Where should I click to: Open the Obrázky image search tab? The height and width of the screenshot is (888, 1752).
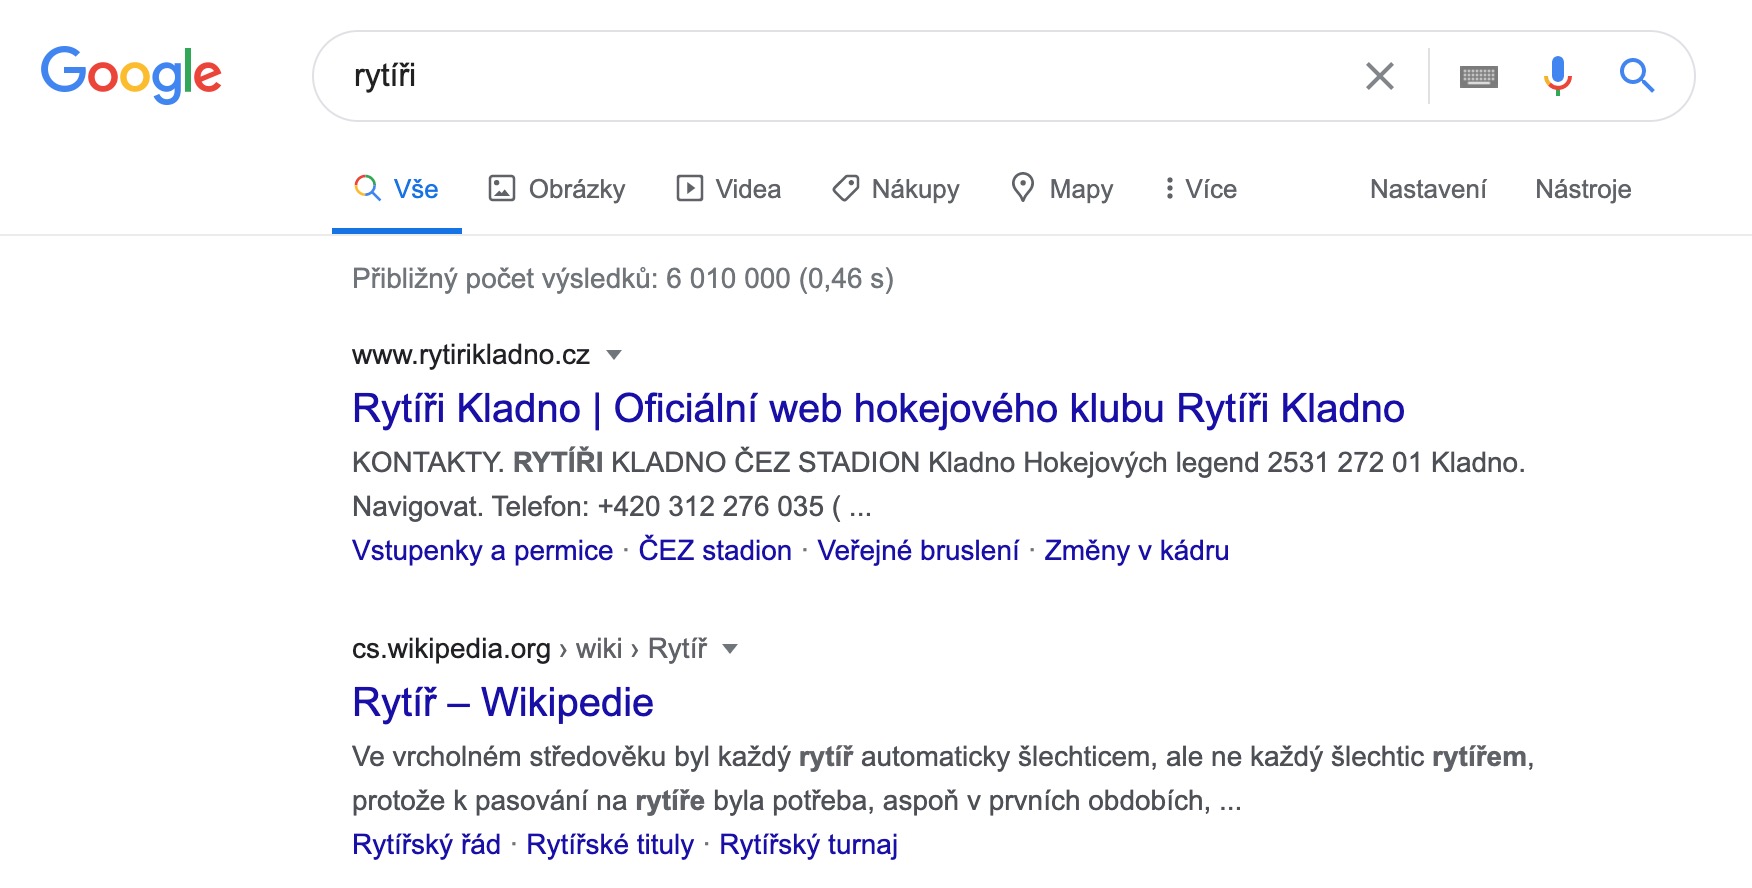coord(557,189)
